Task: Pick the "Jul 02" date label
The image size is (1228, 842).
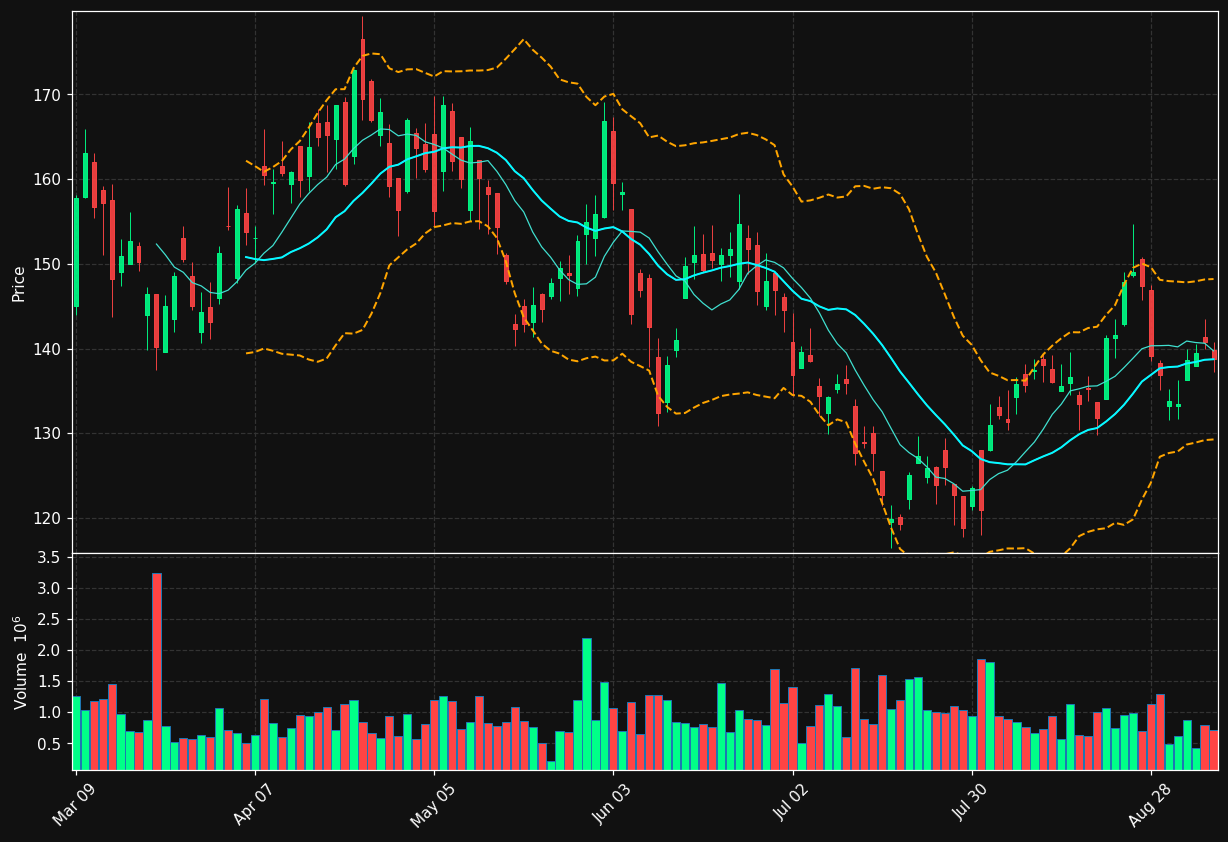Action: [792, 803]
